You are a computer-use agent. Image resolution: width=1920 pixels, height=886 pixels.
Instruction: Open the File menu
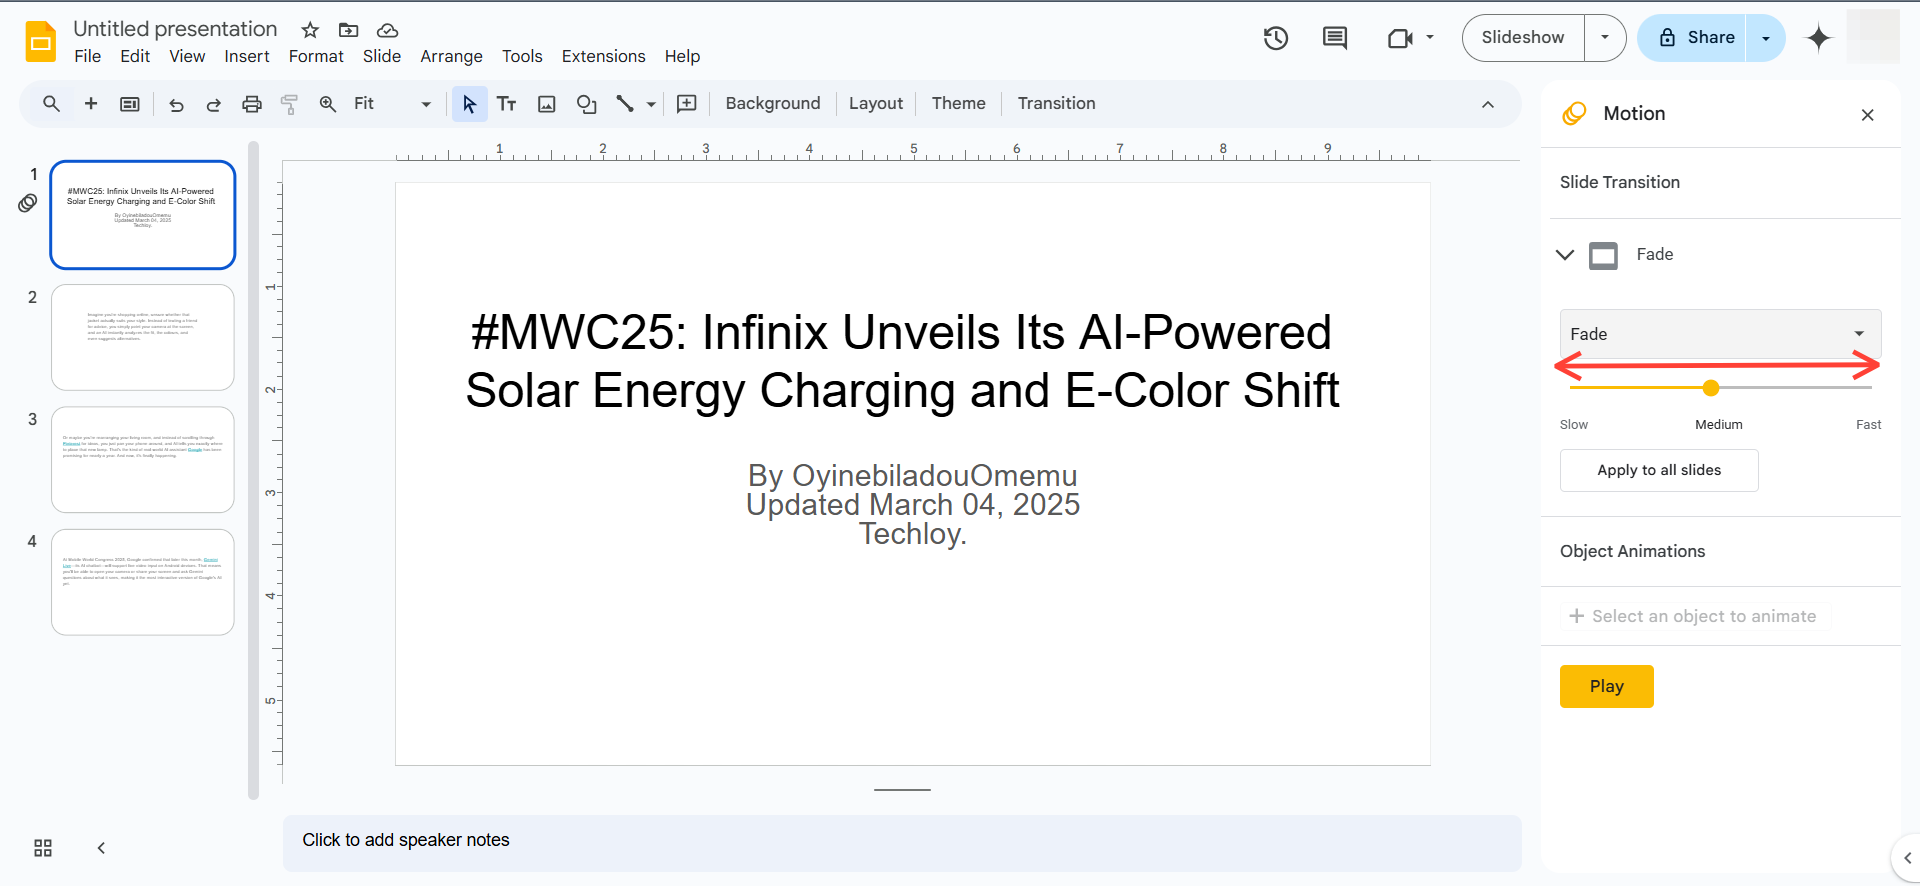pos(88,56)
